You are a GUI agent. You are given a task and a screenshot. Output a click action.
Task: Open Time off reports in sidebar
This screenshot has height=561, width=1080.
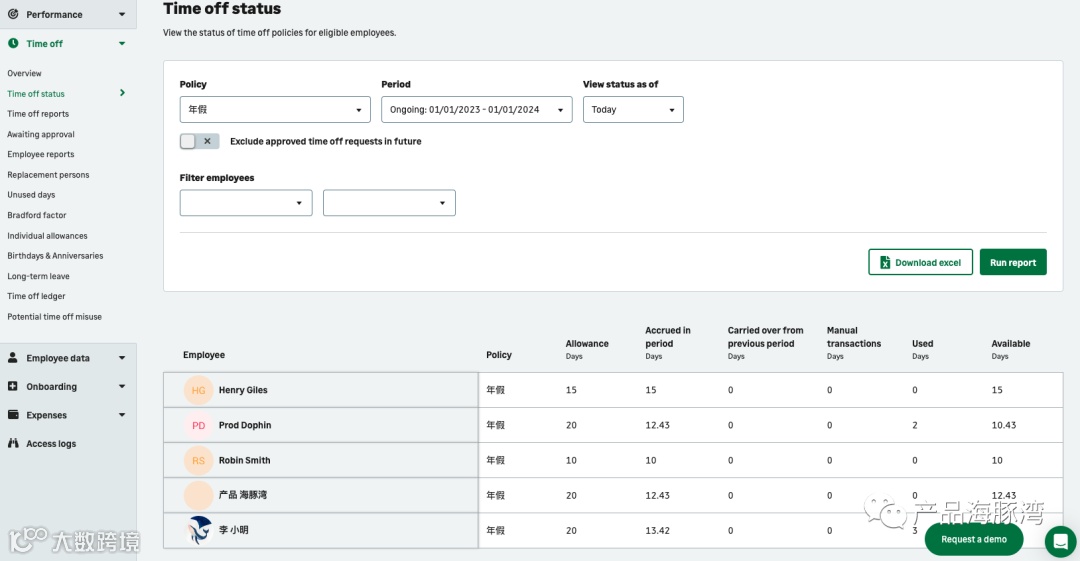[x=38, y=114]
